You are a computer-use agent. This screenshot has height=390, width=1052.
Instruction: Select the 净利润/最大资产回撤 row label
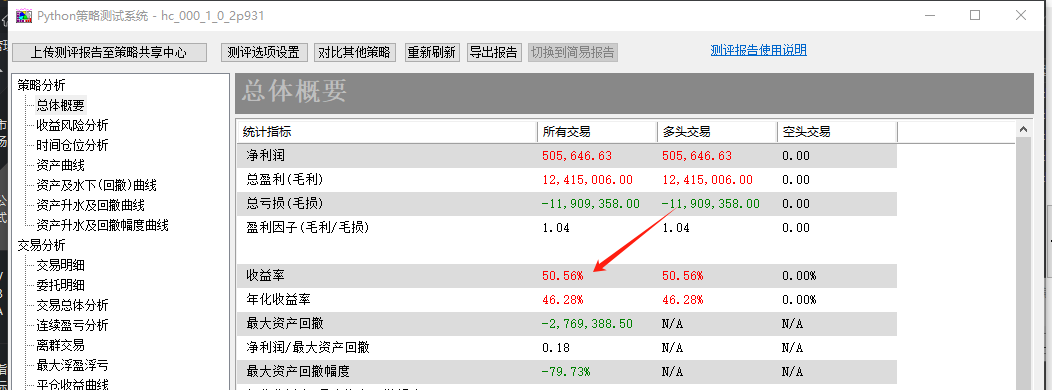tap(308, 348)
